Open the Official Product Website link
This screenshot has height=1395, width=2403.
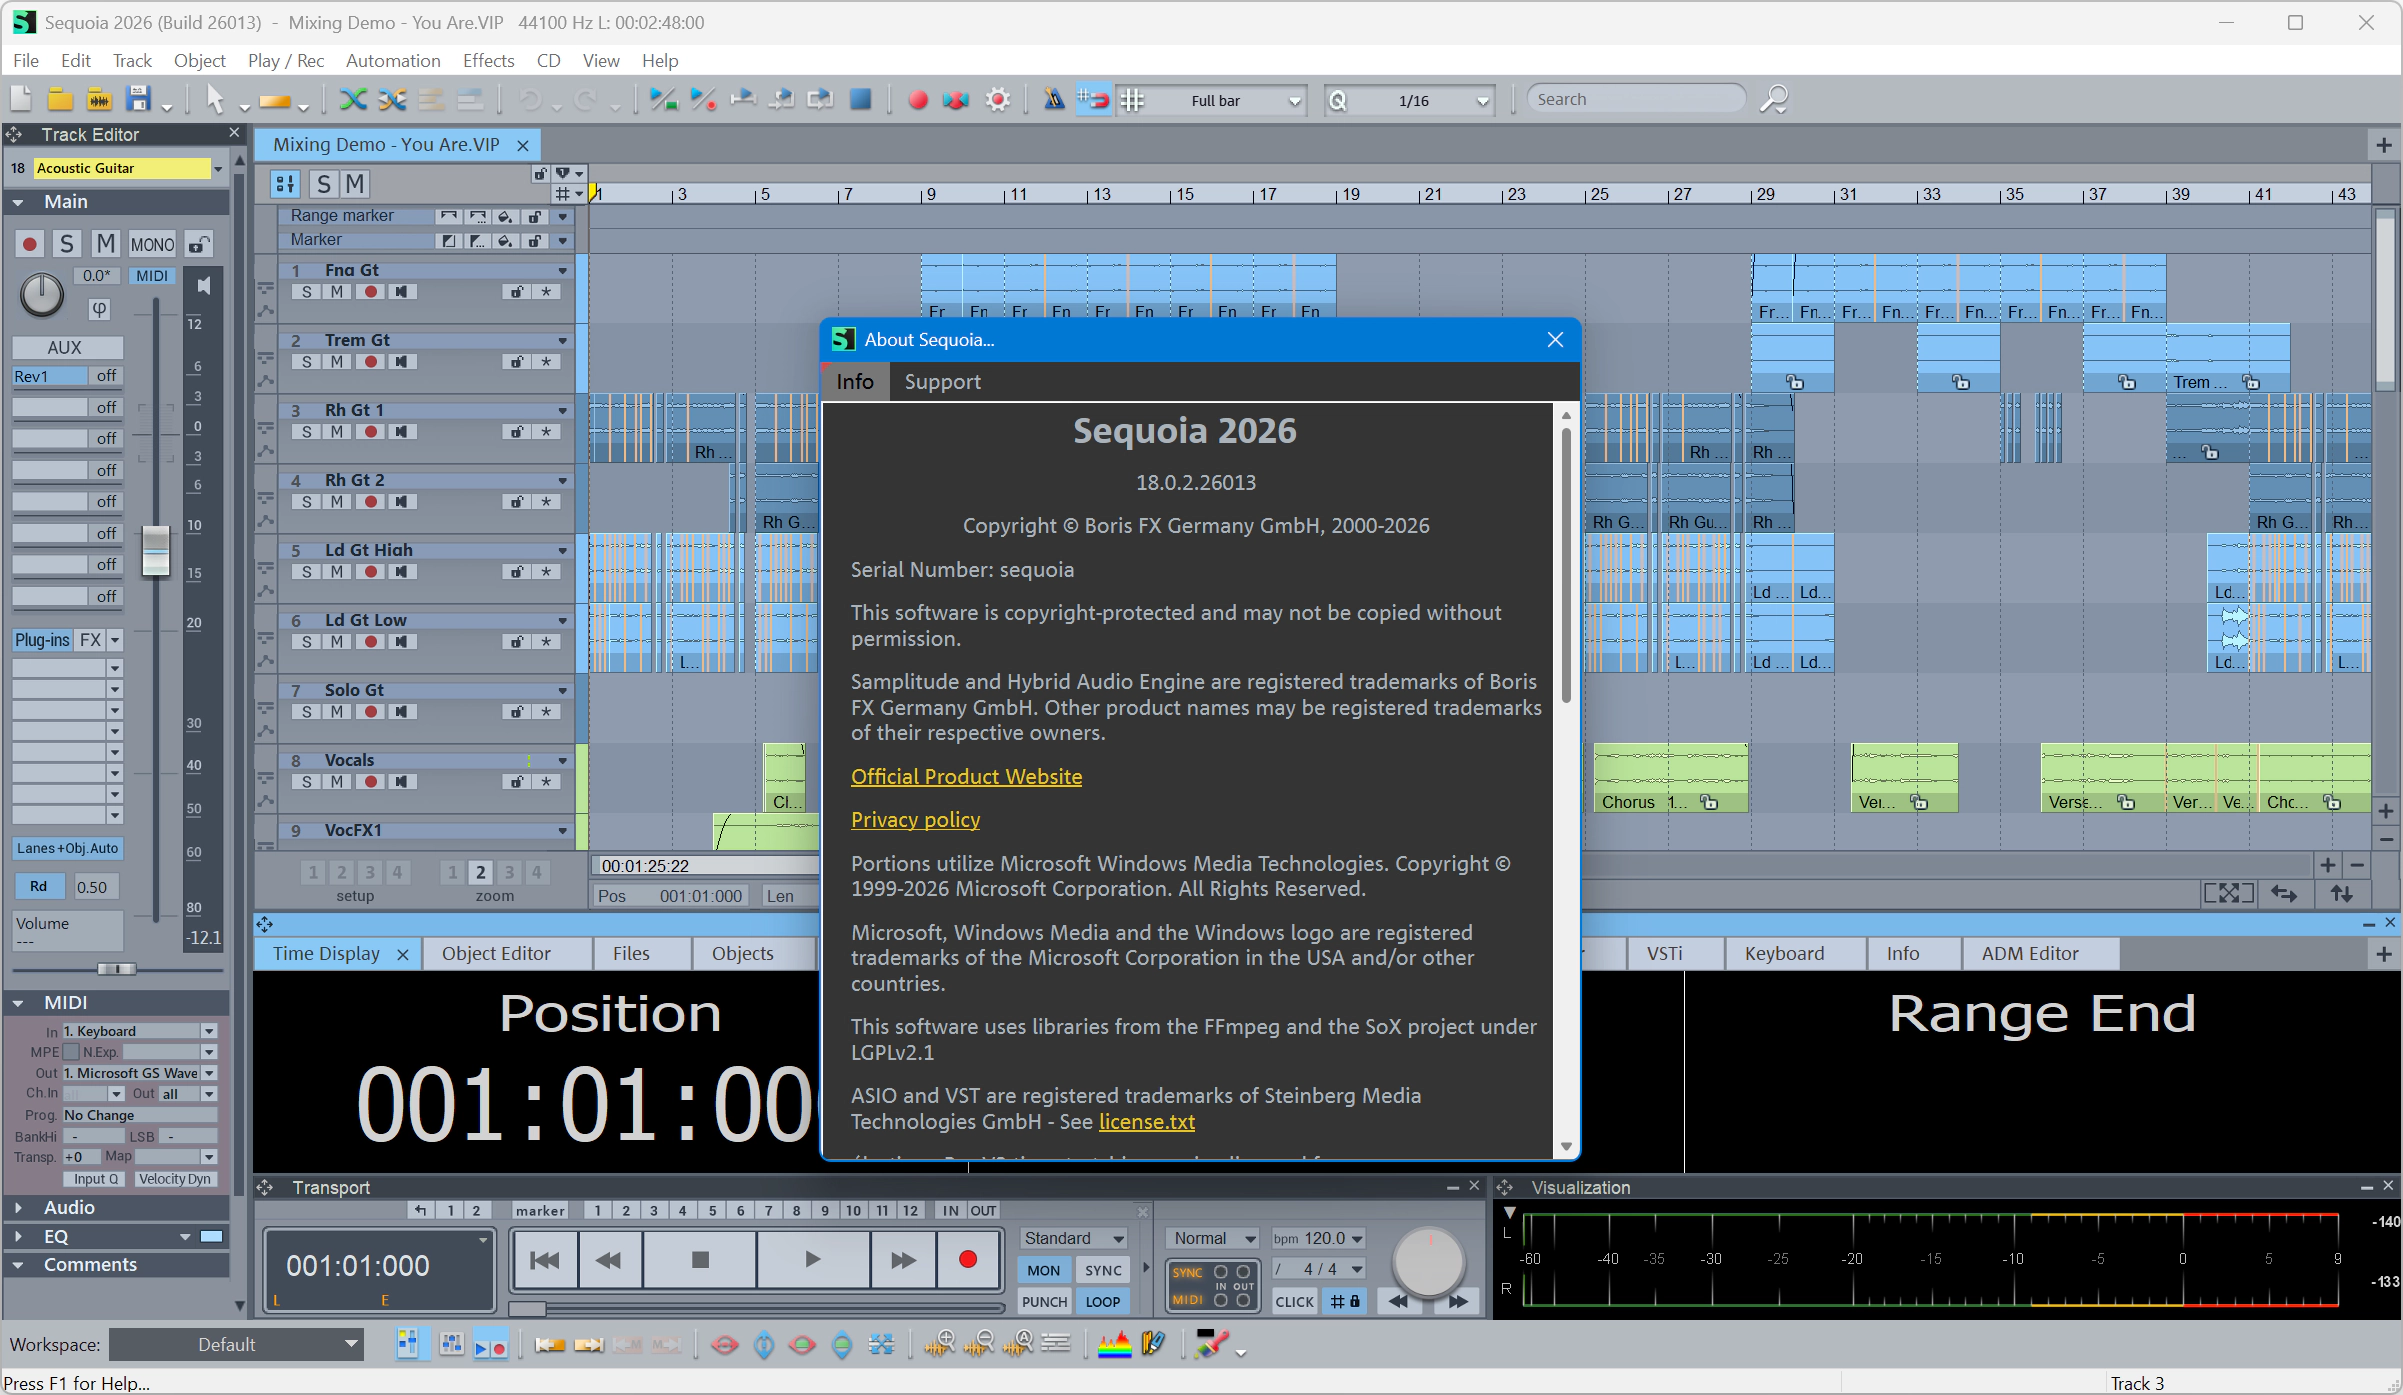[x=966, y=776]
